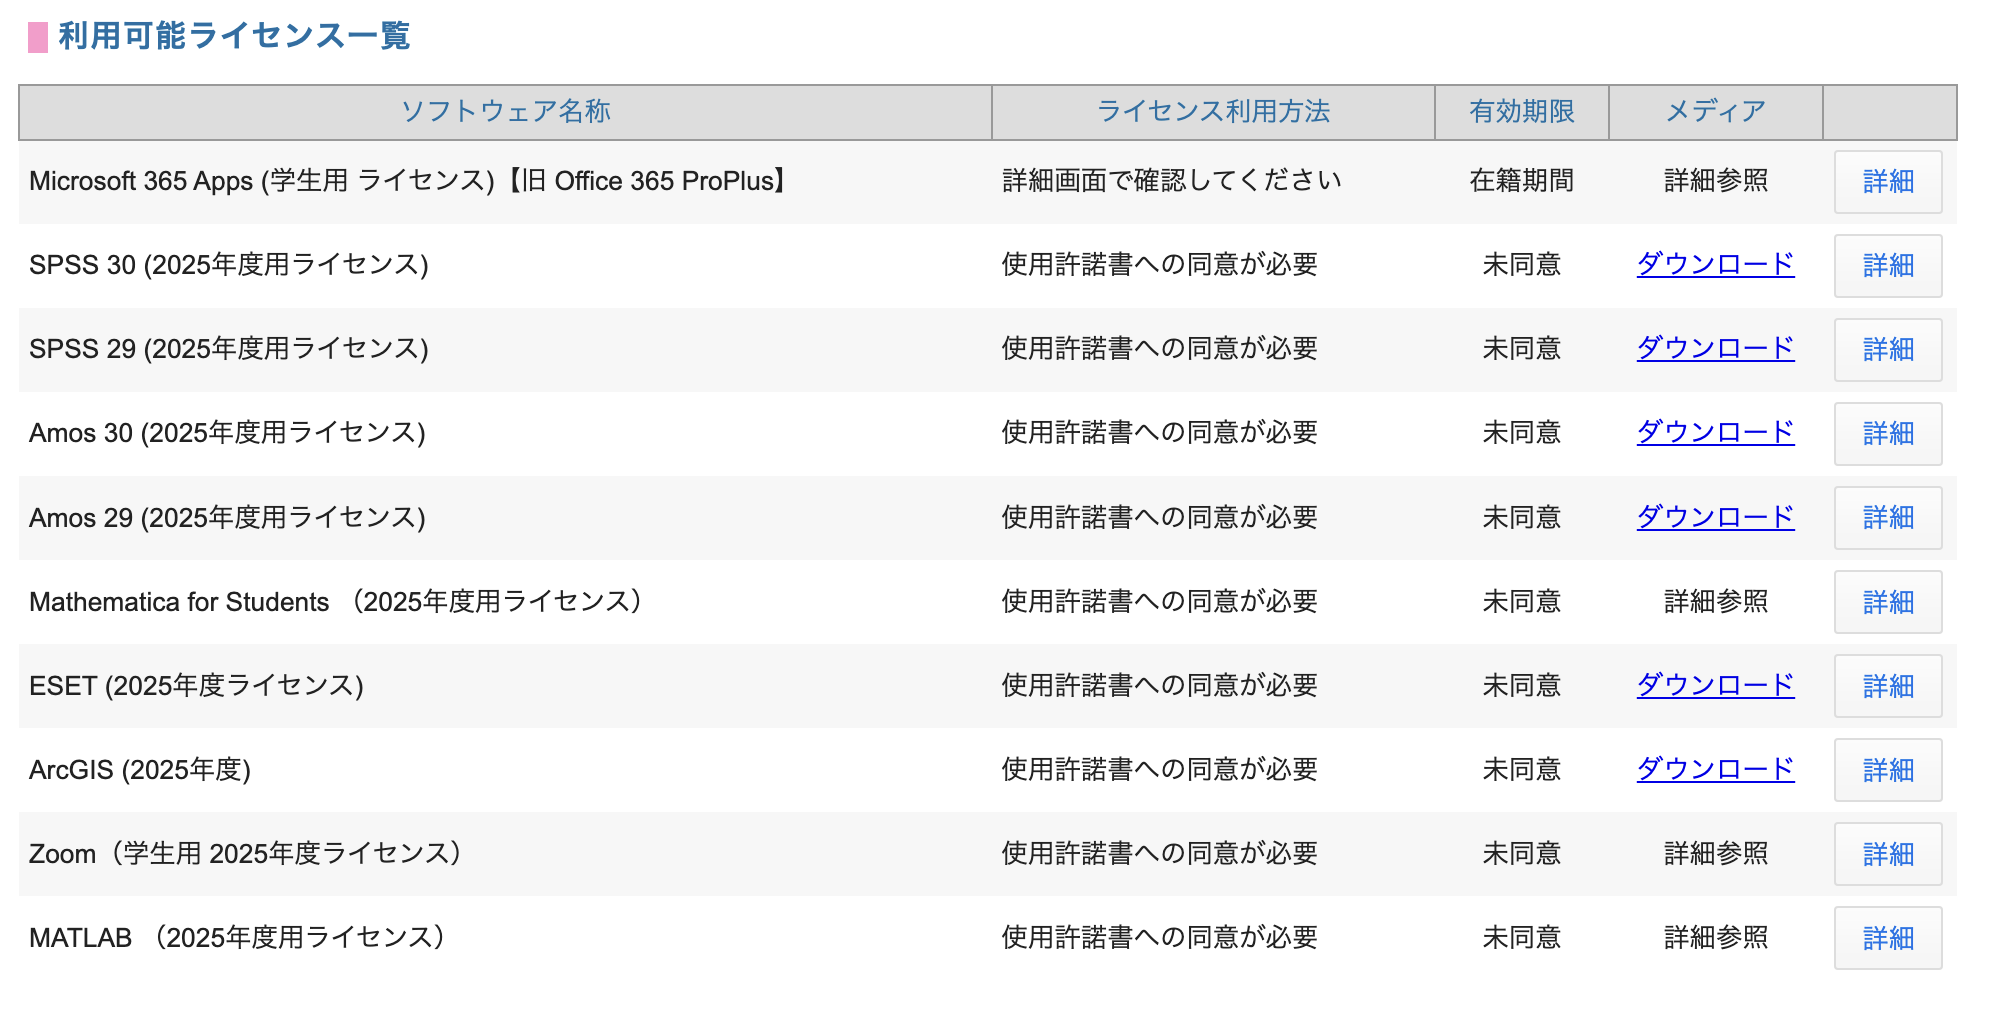Click 未同意 status in ESET row

(x=1522, y=686)
